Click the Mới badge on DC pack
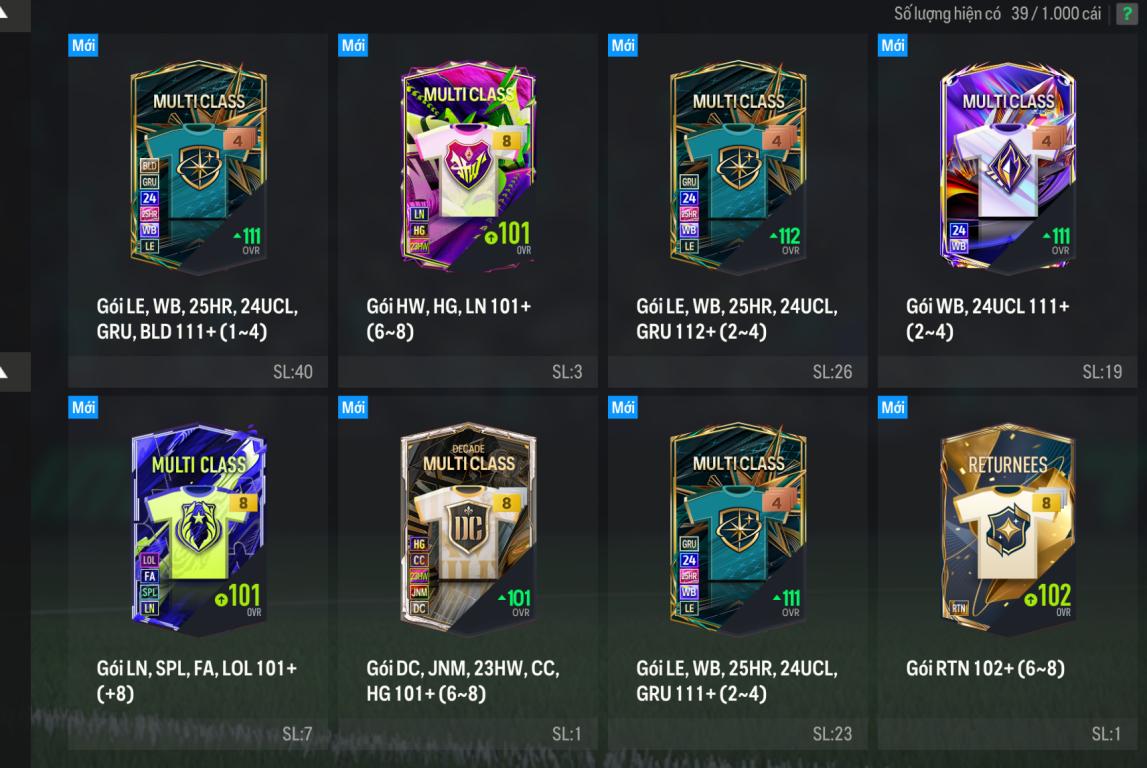The height and width of the screenshot is (768, 1147). 353,407
